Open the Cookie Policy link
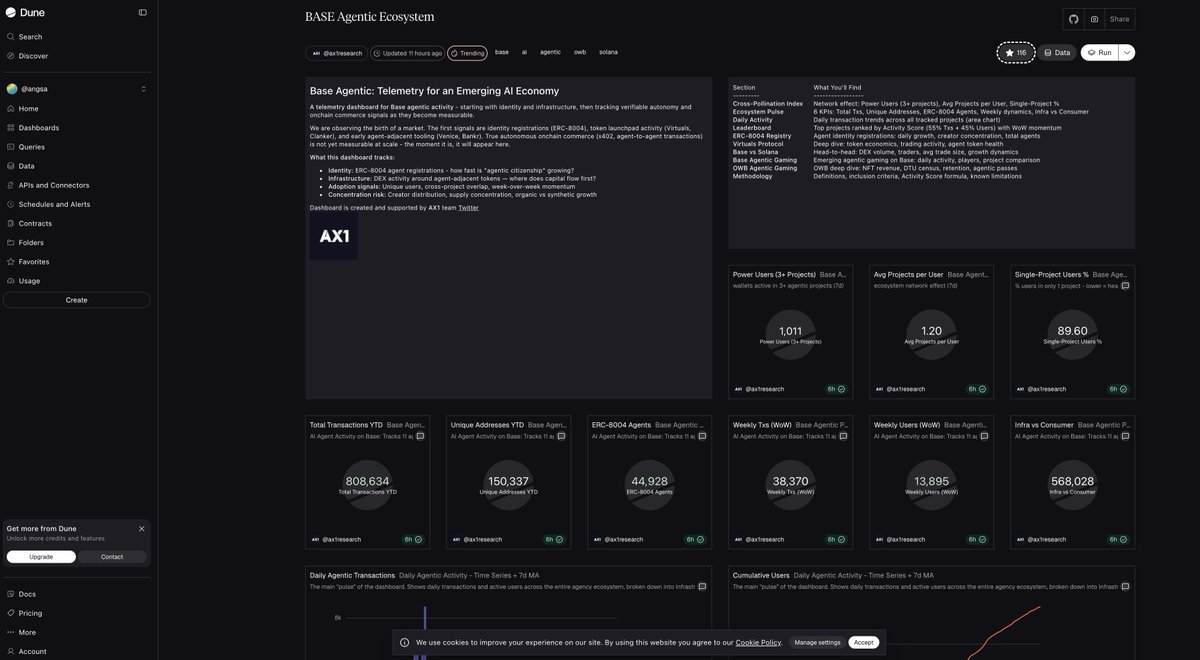 758,642
